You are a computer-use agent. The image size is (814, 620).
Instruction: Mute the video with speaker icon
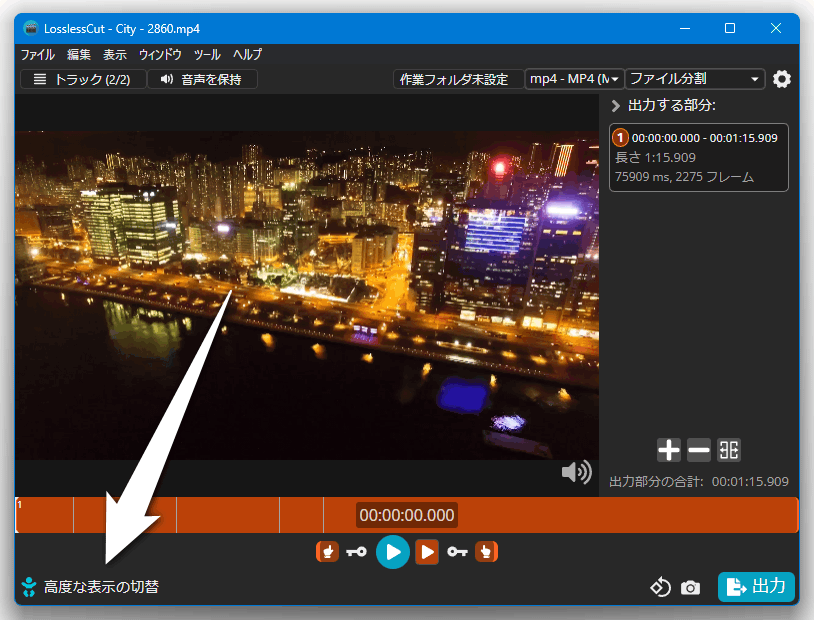577,472
